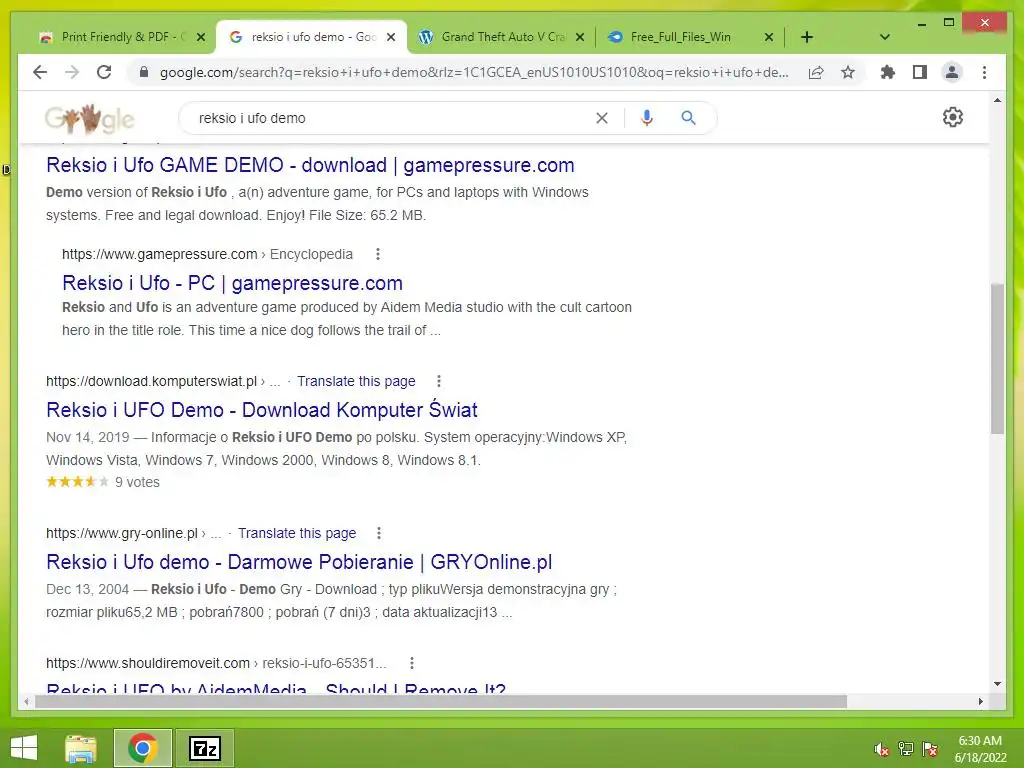Open more options for gry-online result
Viewport: 1024px width, 768px height.
point(379,533)
